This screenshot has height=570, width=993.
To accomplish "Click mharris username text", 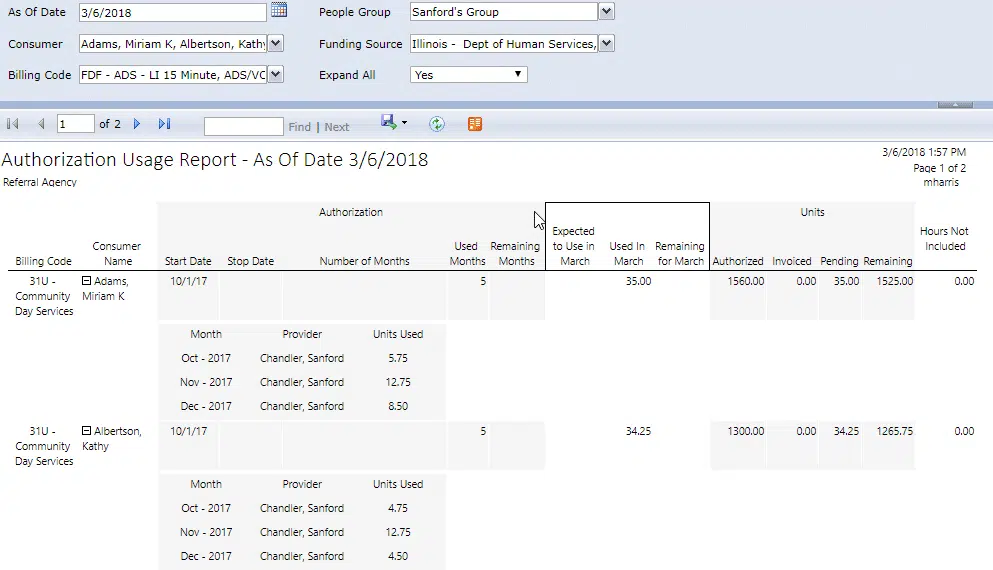I will (x=941, y=182).
